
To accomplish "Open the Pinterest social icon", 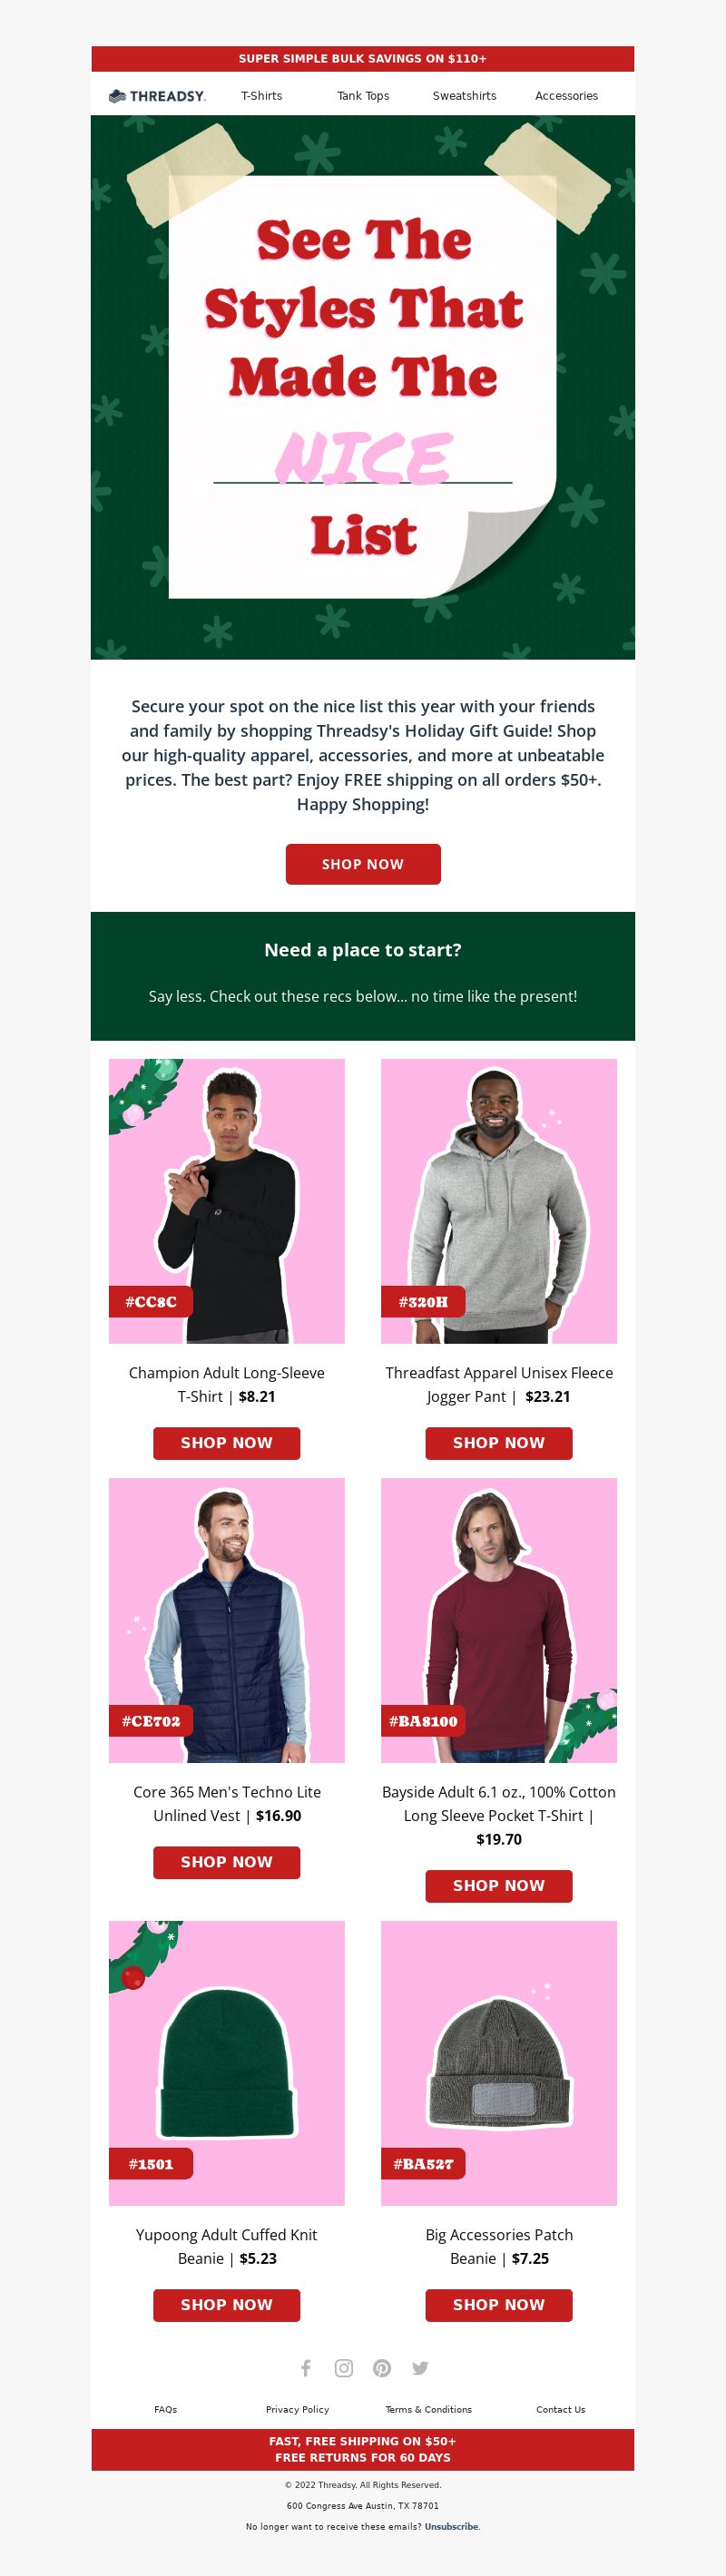I will point(382,2367).
